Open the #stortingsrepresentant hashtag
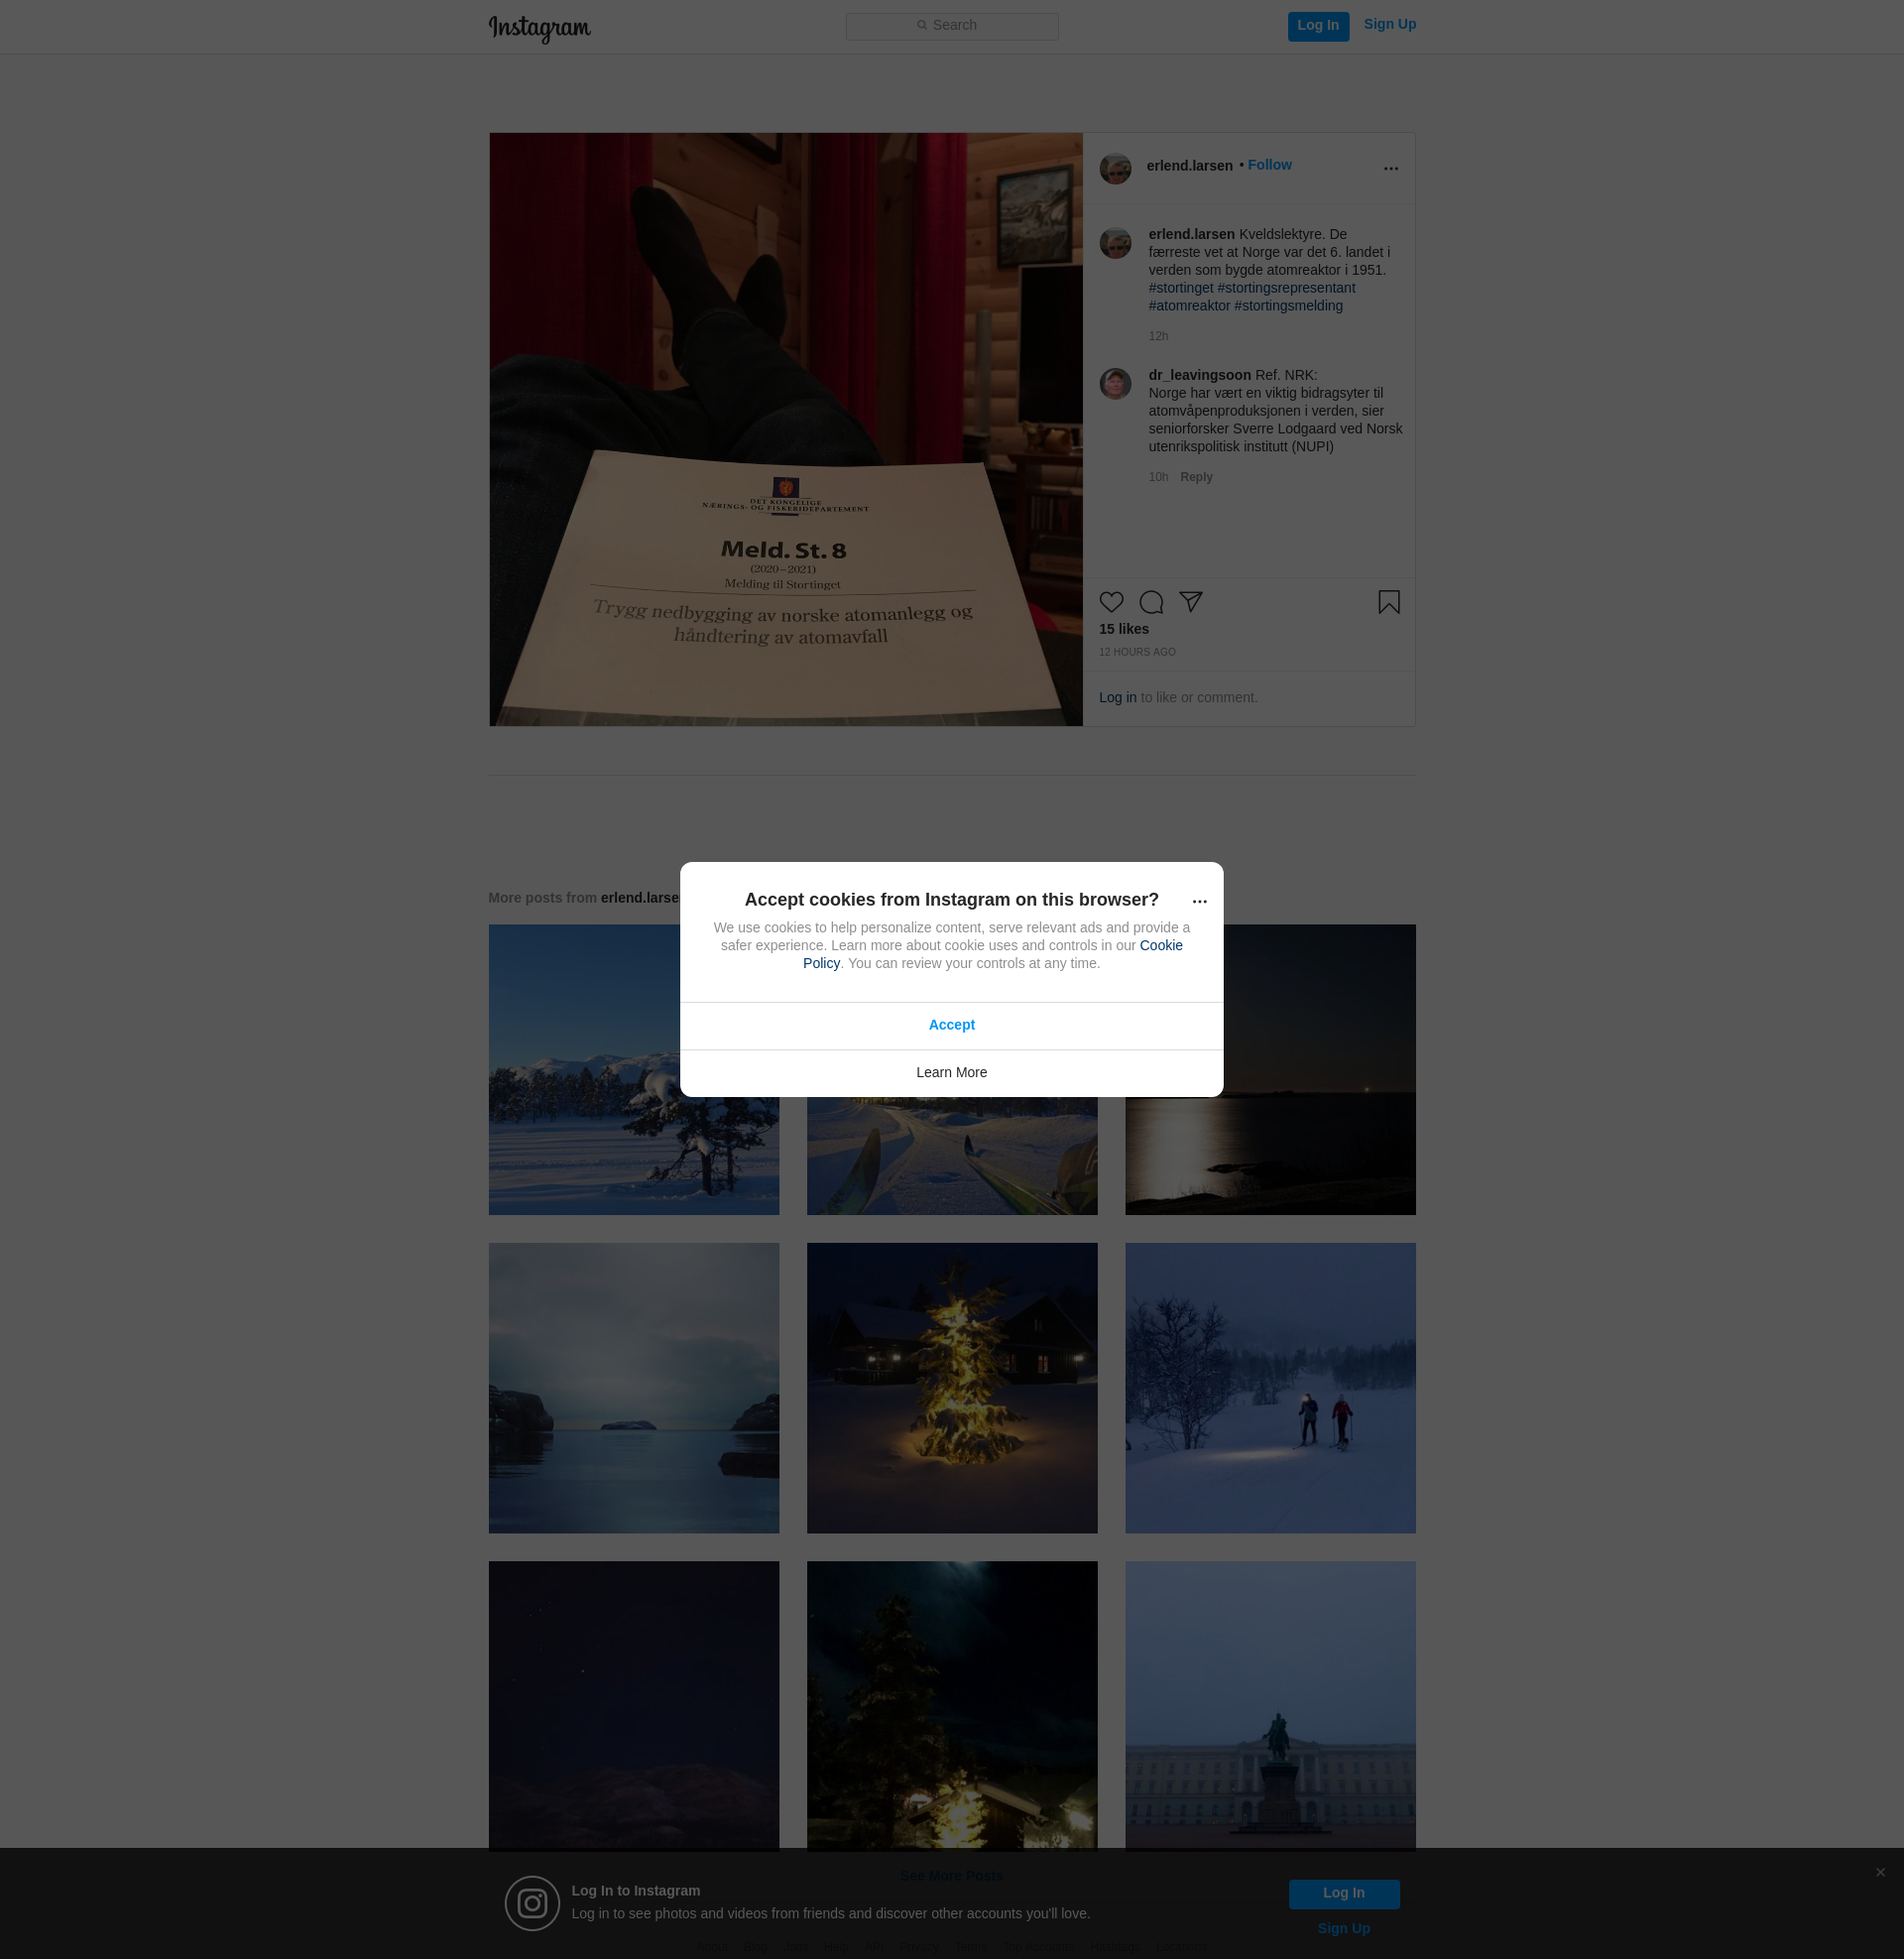Viewport: 1904px width, 1959px height. pyautogui.click(x=1286, y=288)
